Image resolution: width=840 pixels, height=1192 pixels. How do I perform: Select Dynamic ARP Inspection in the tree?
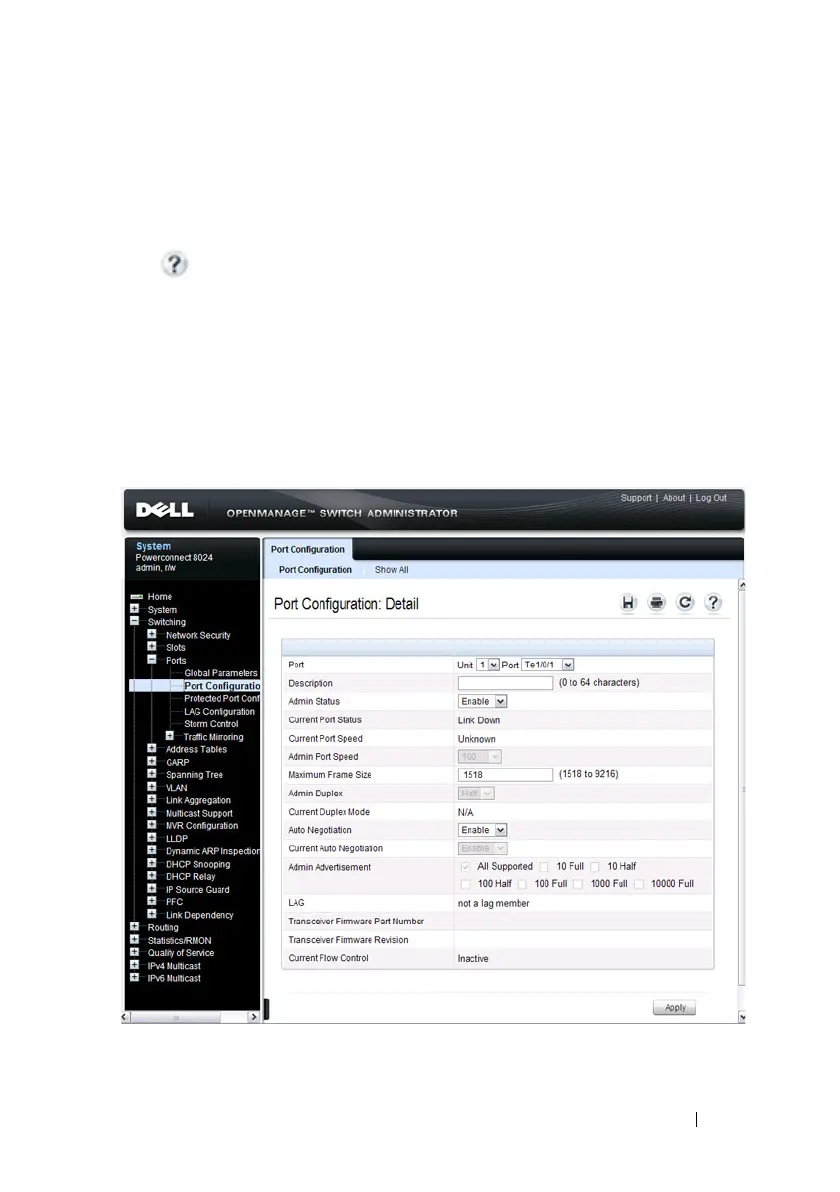coord(213,851)
